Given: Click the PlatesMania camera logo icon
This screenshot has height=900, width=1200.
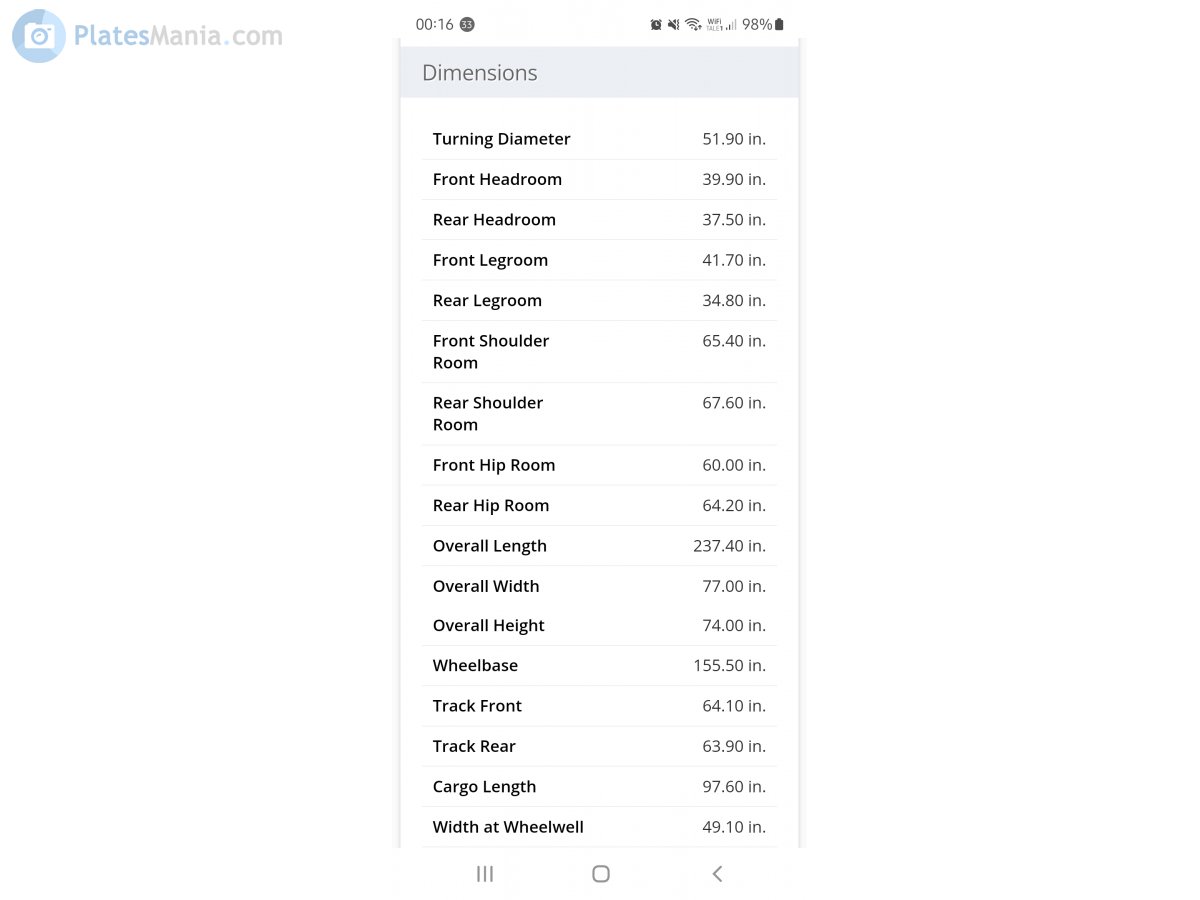Looking at the screenshot, I should 39,36.
